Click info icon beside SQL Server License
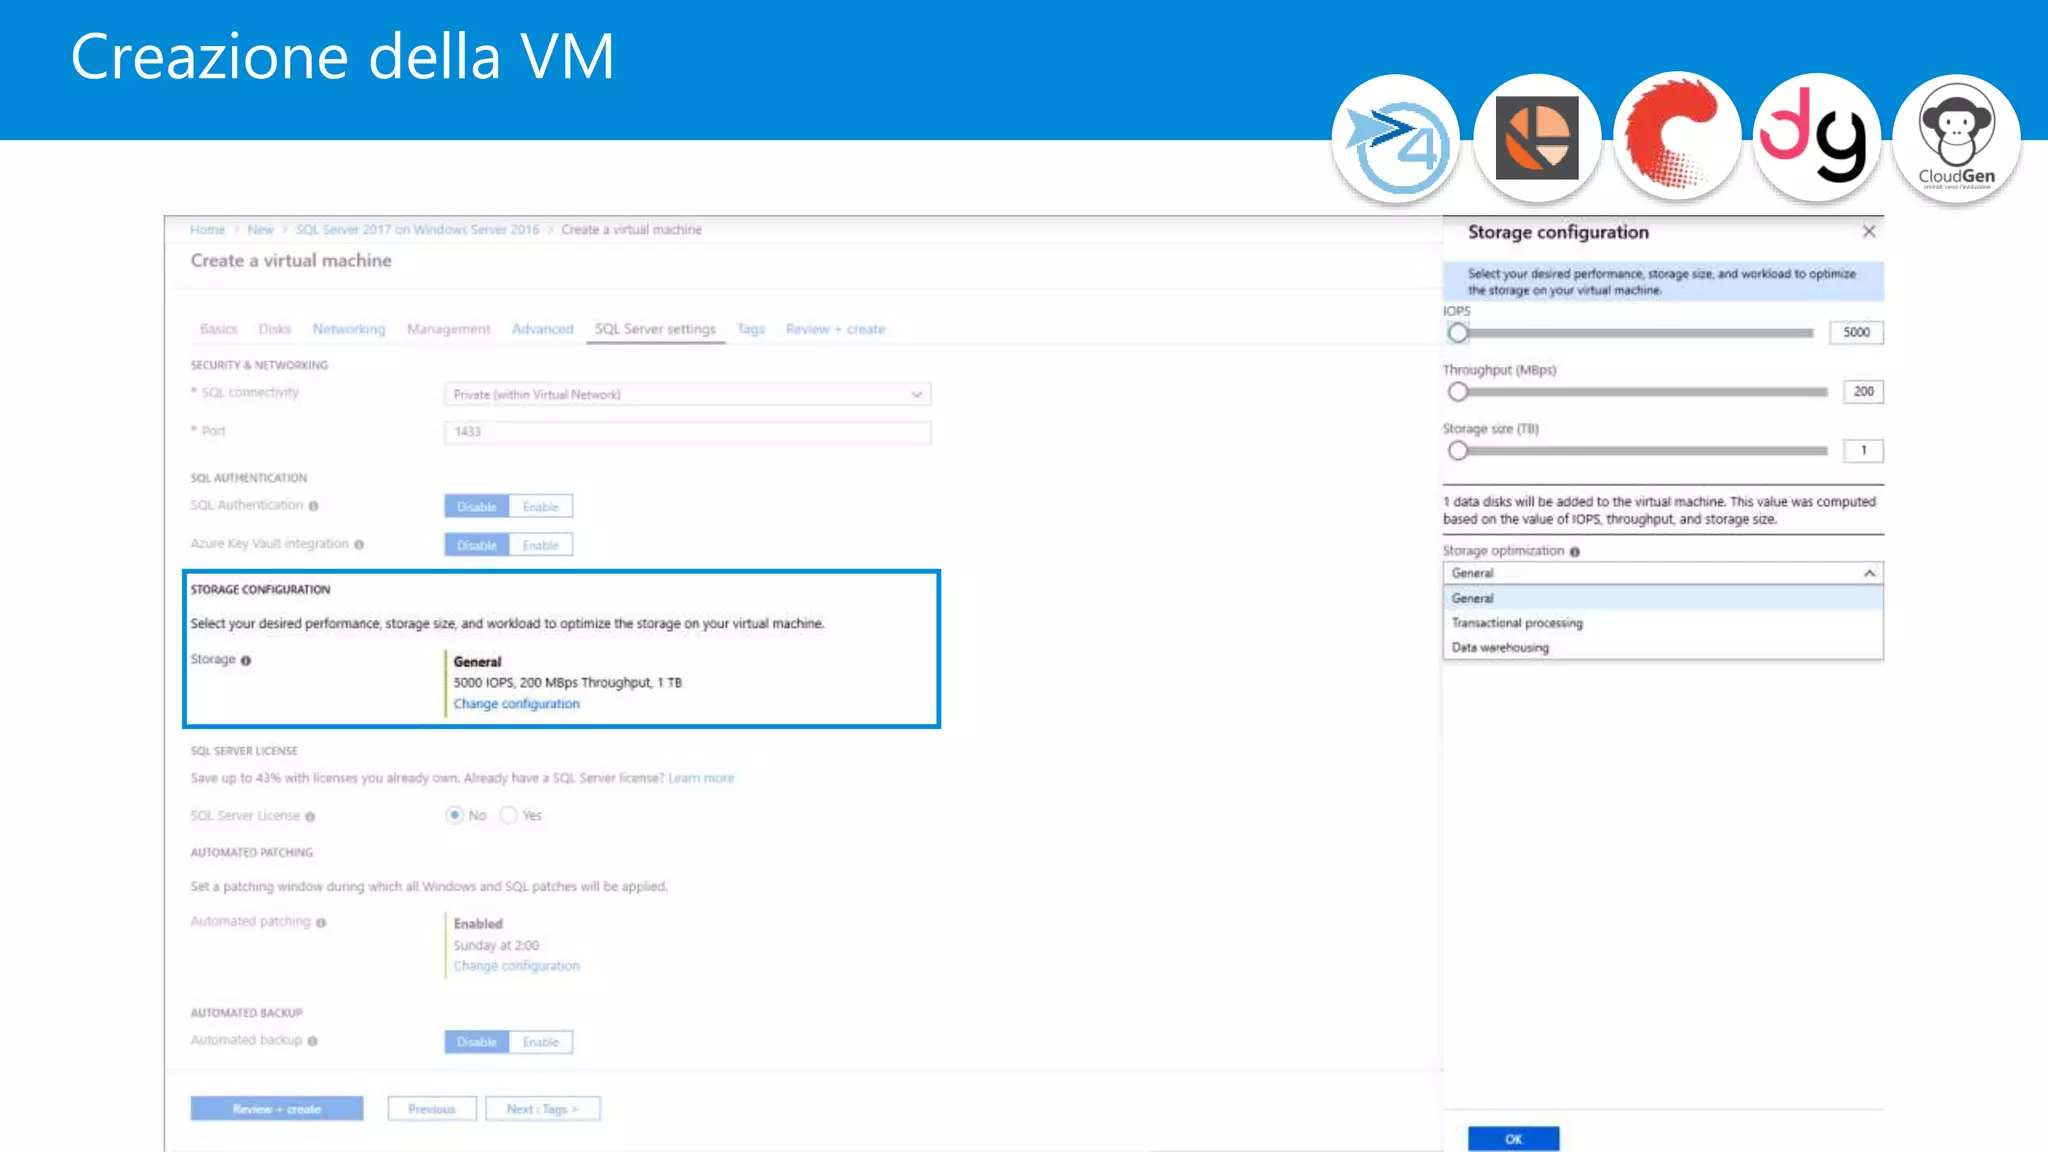 310,817
